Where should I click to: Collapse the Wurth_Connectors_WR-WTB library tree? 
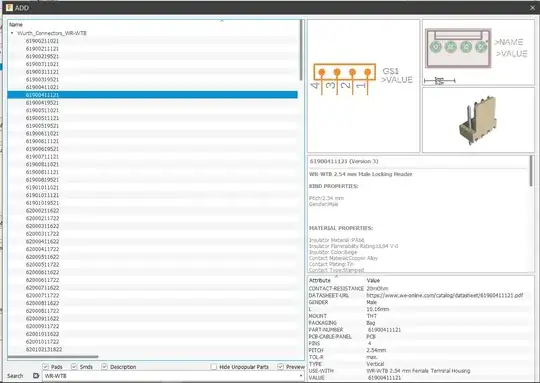tap(12, 33)
